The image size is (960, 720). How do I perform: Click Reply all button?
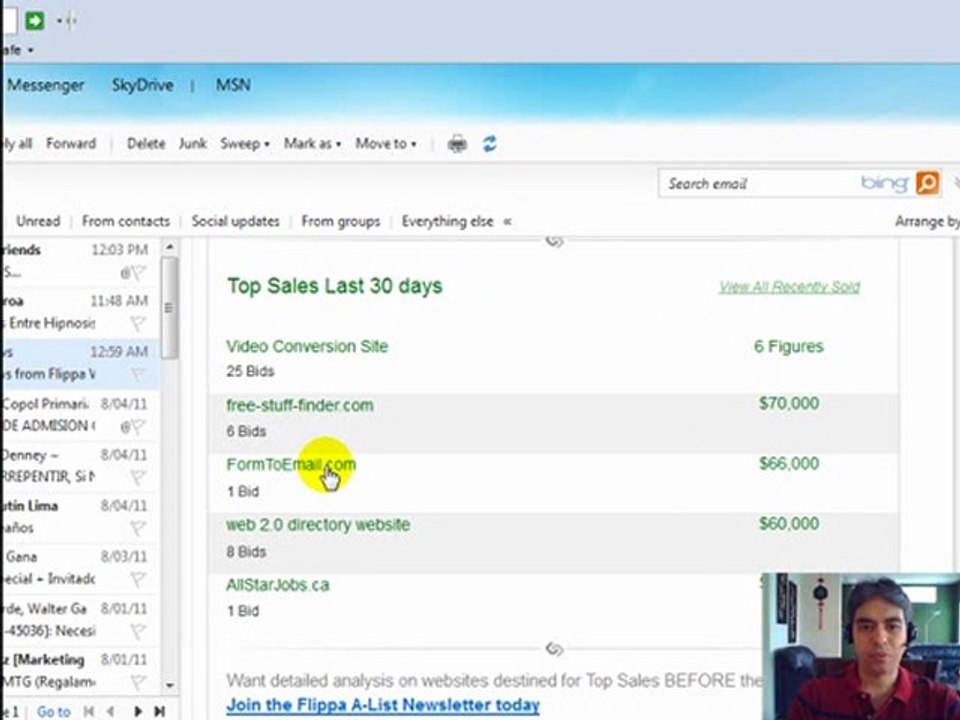(x=17, y=144)
